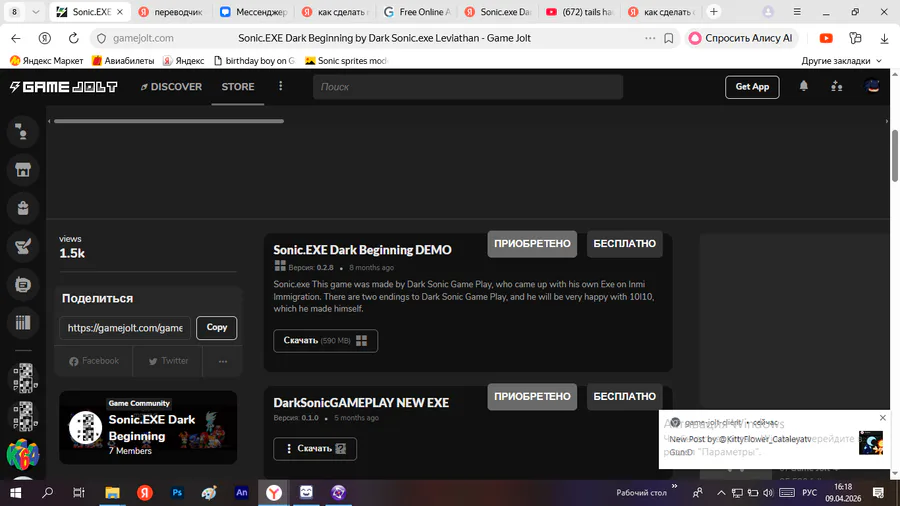900x506 pixels.
Task: Open the Windows Start menu
Action: 15,493
